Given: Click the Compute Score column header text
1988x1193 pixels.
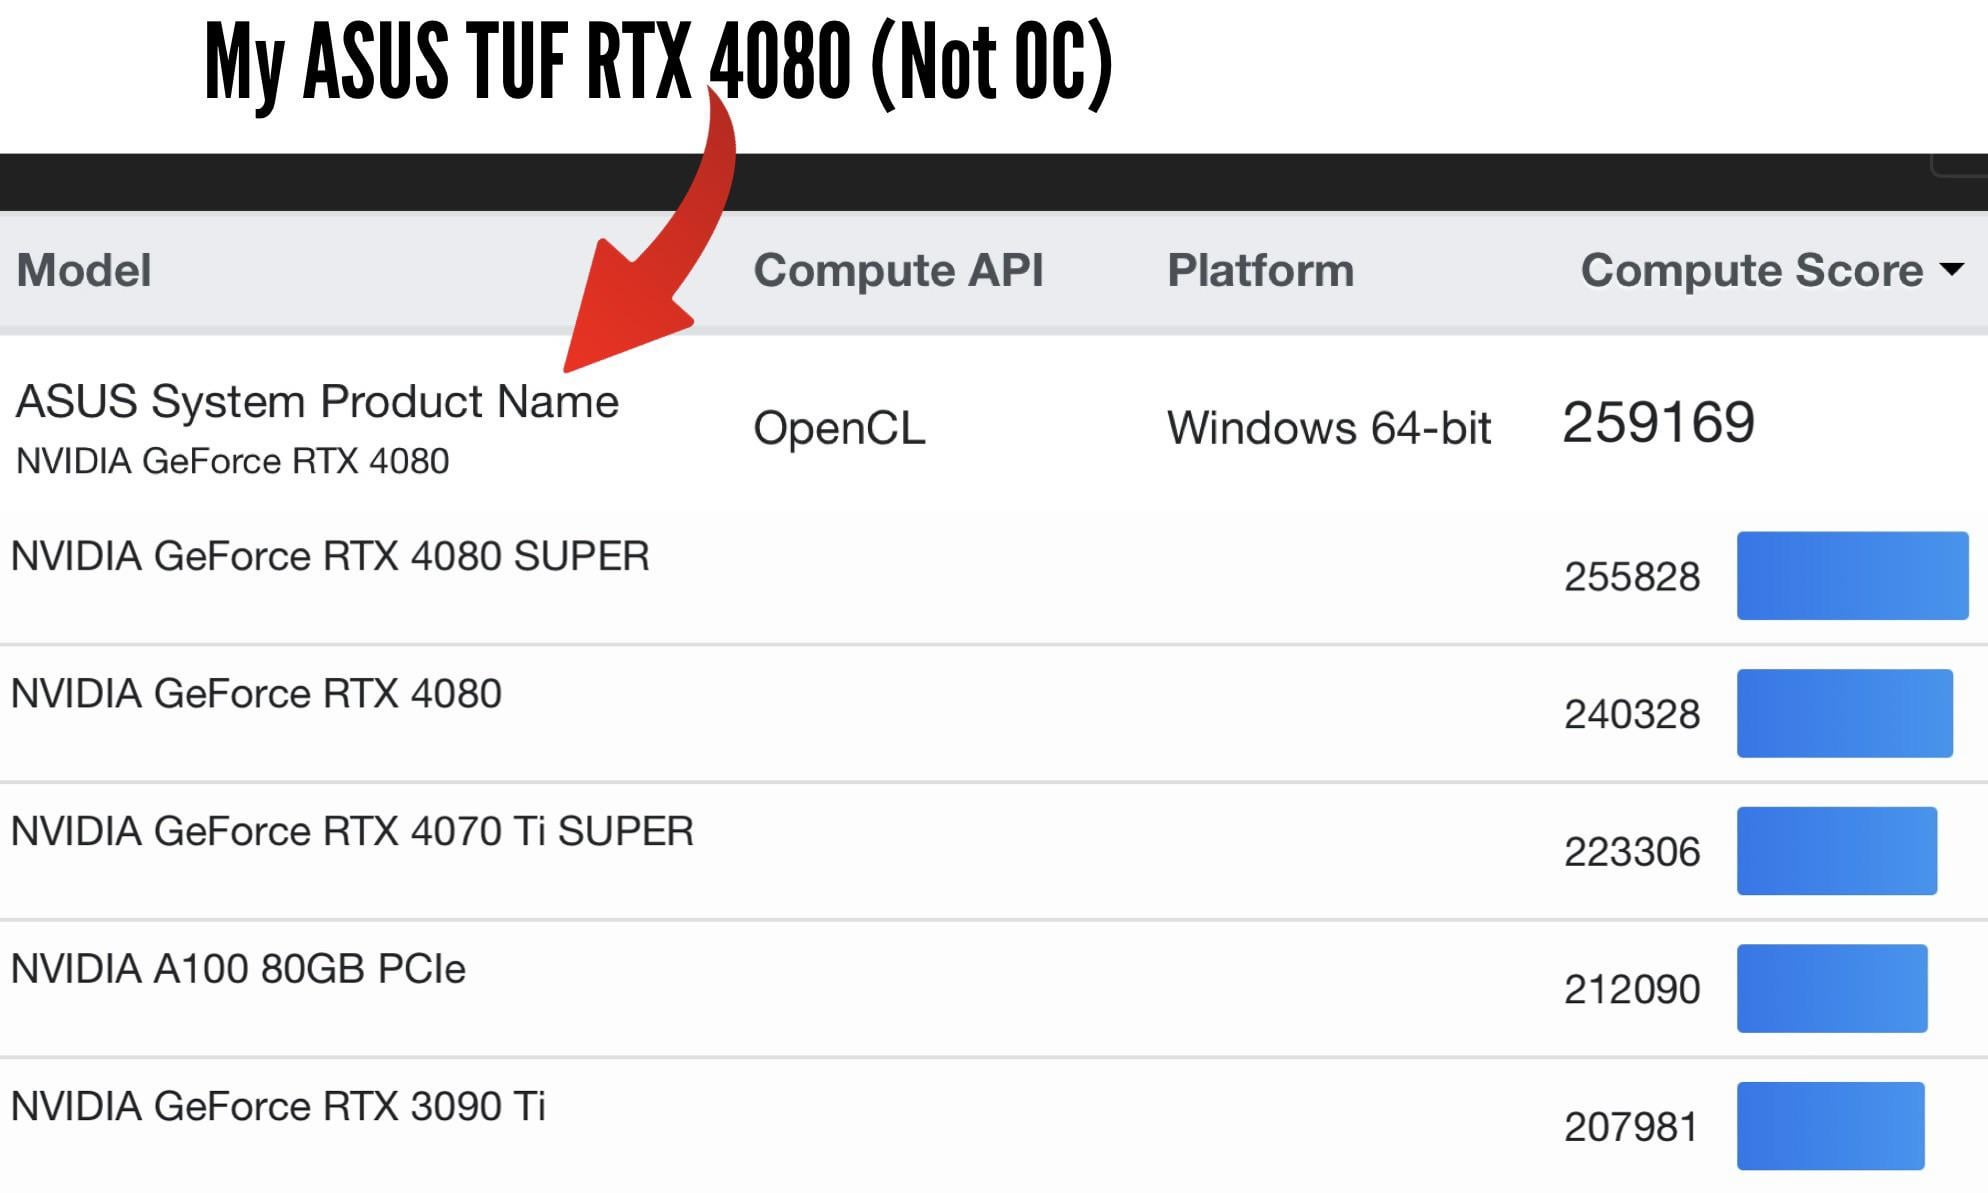Looking at the screenshot, I should [1751, 270].
